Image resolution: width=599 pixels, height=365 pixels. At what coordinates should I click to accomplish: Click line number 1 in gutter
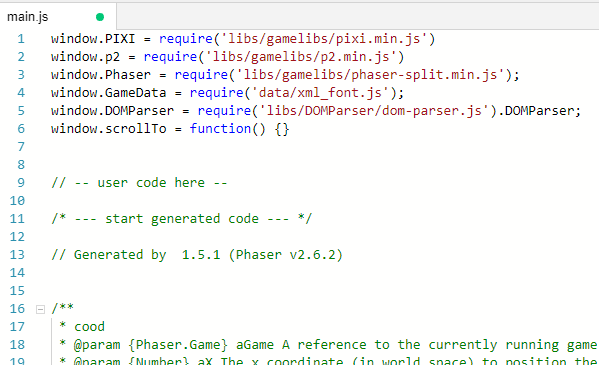point(21,39)
